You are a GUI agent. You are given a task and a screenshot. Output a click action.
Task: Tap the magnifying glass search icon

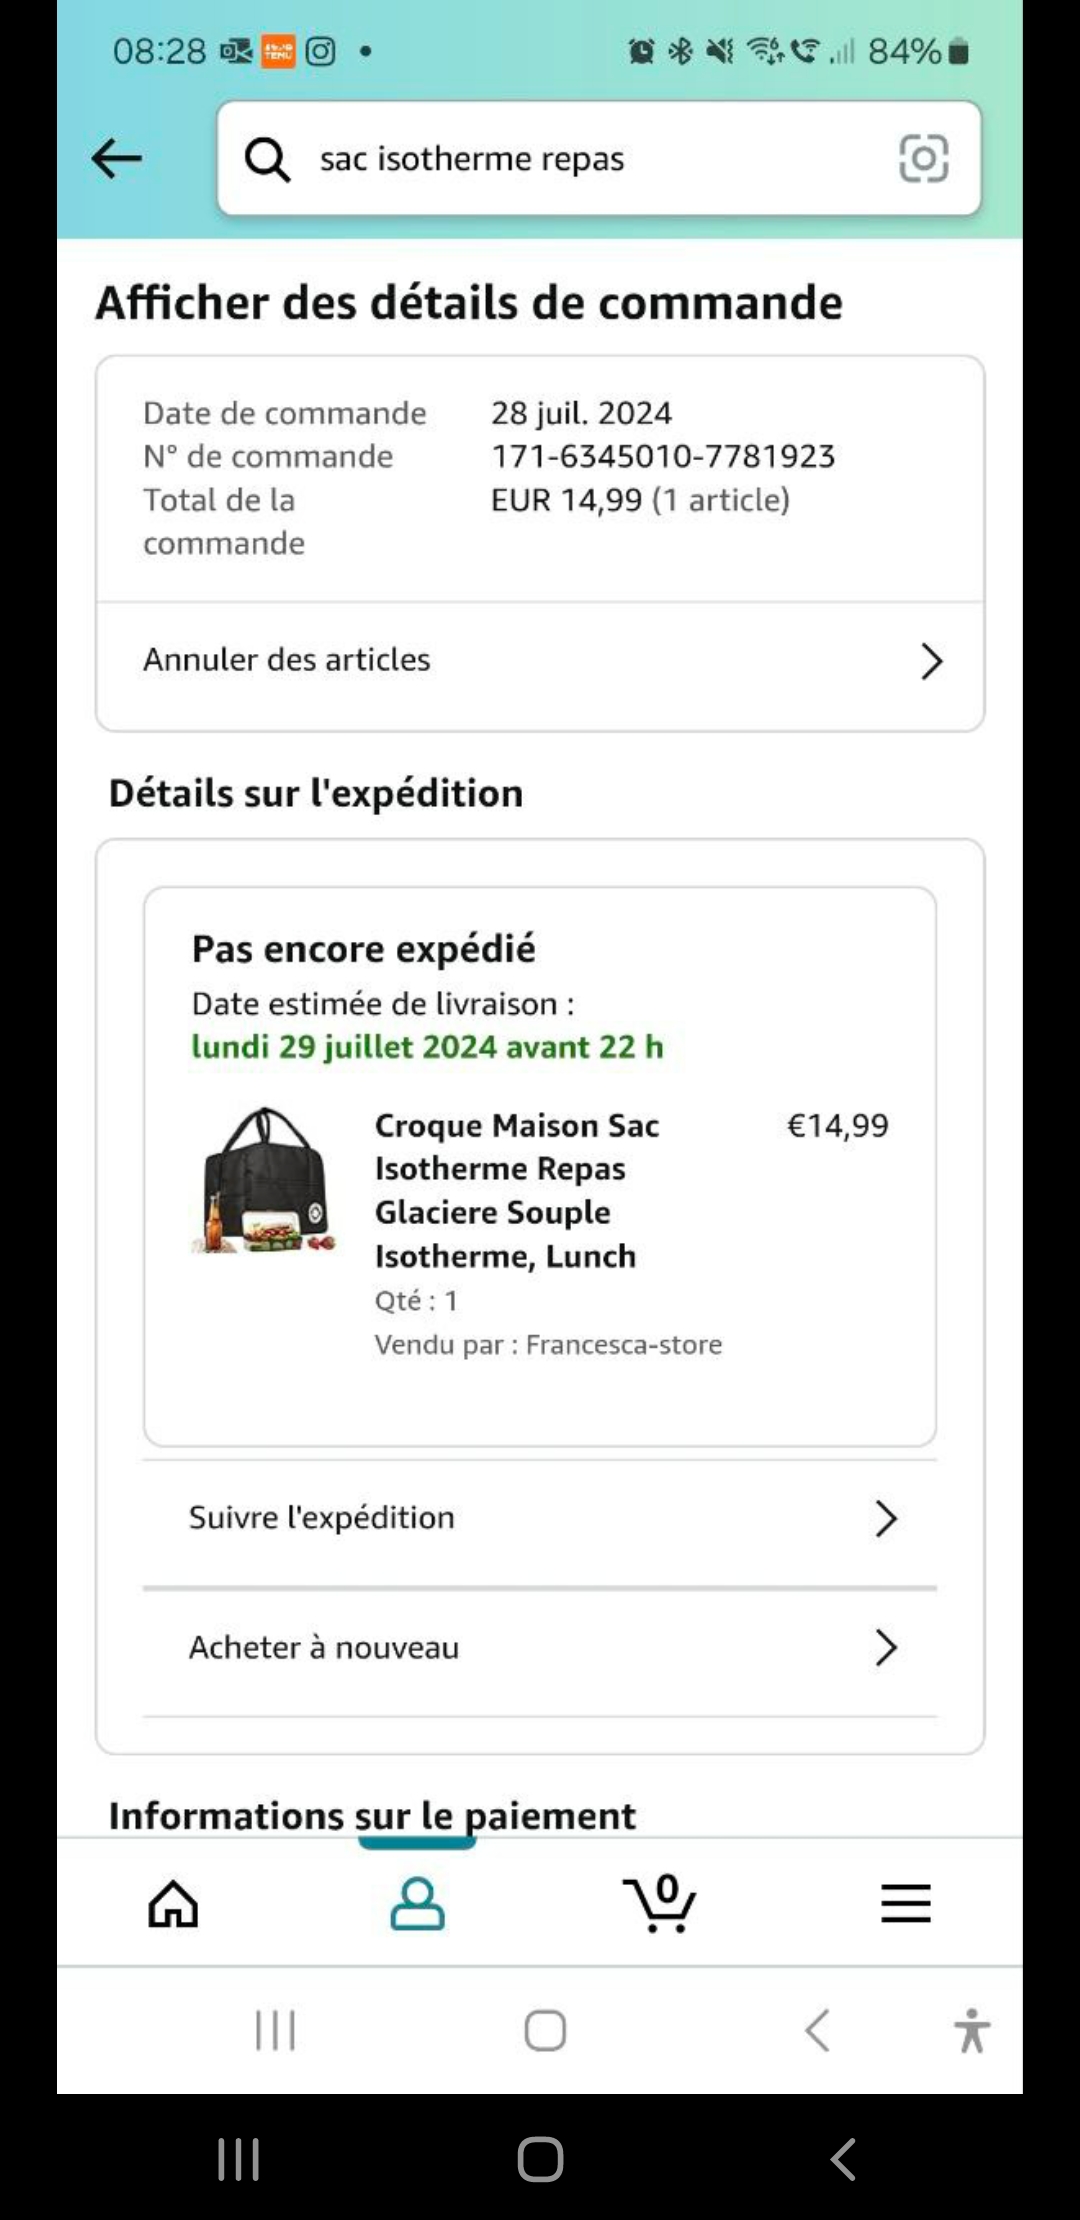(x=267, y=159)
